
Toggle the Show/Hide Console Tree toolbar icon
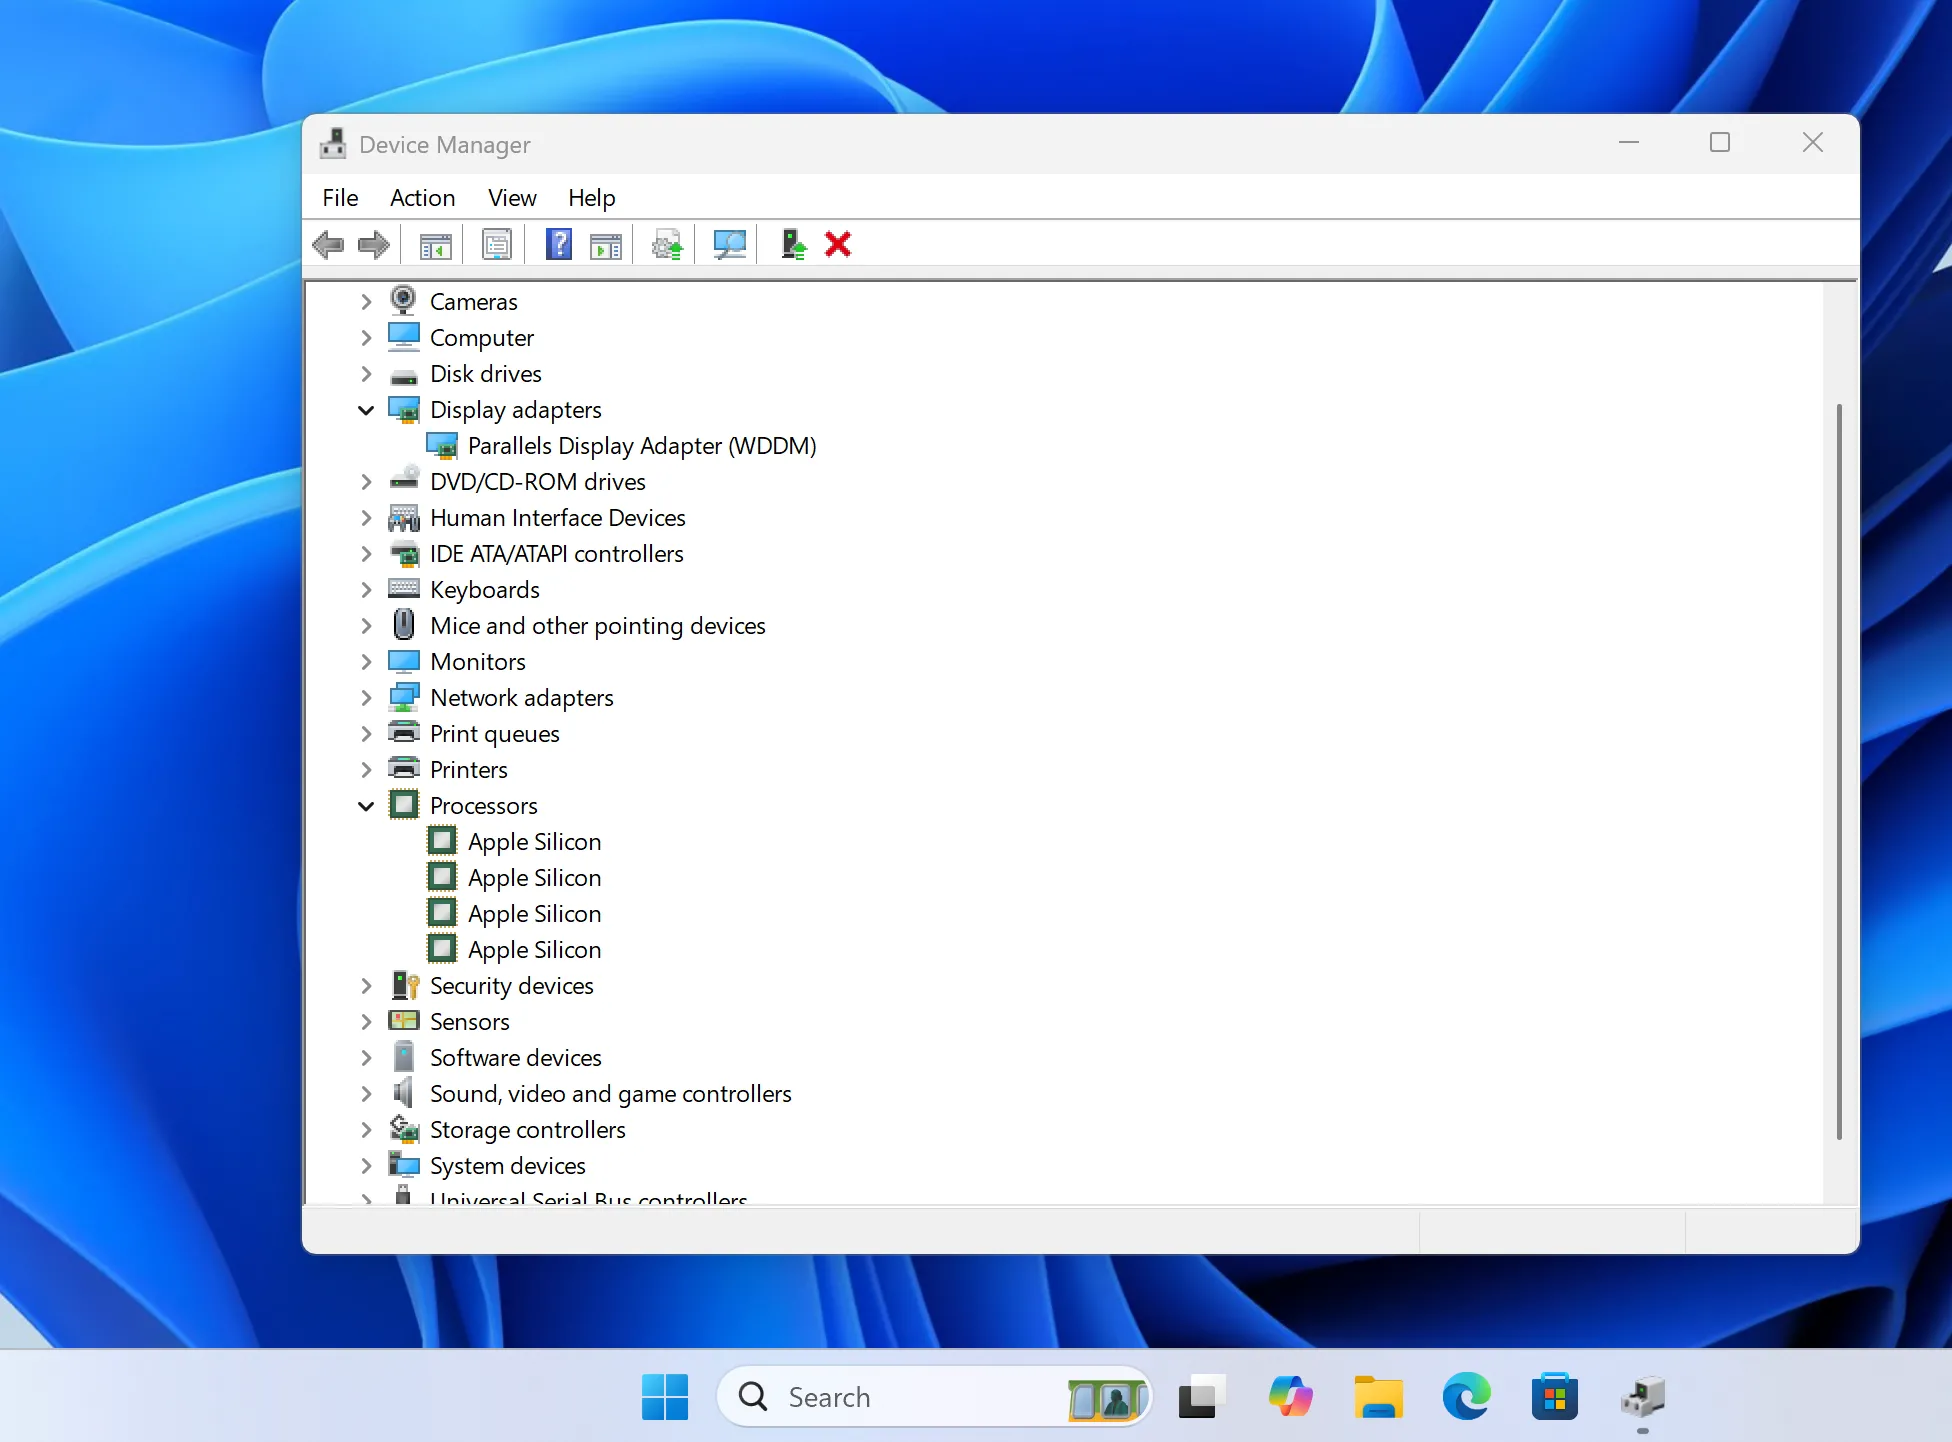(434, 244)
